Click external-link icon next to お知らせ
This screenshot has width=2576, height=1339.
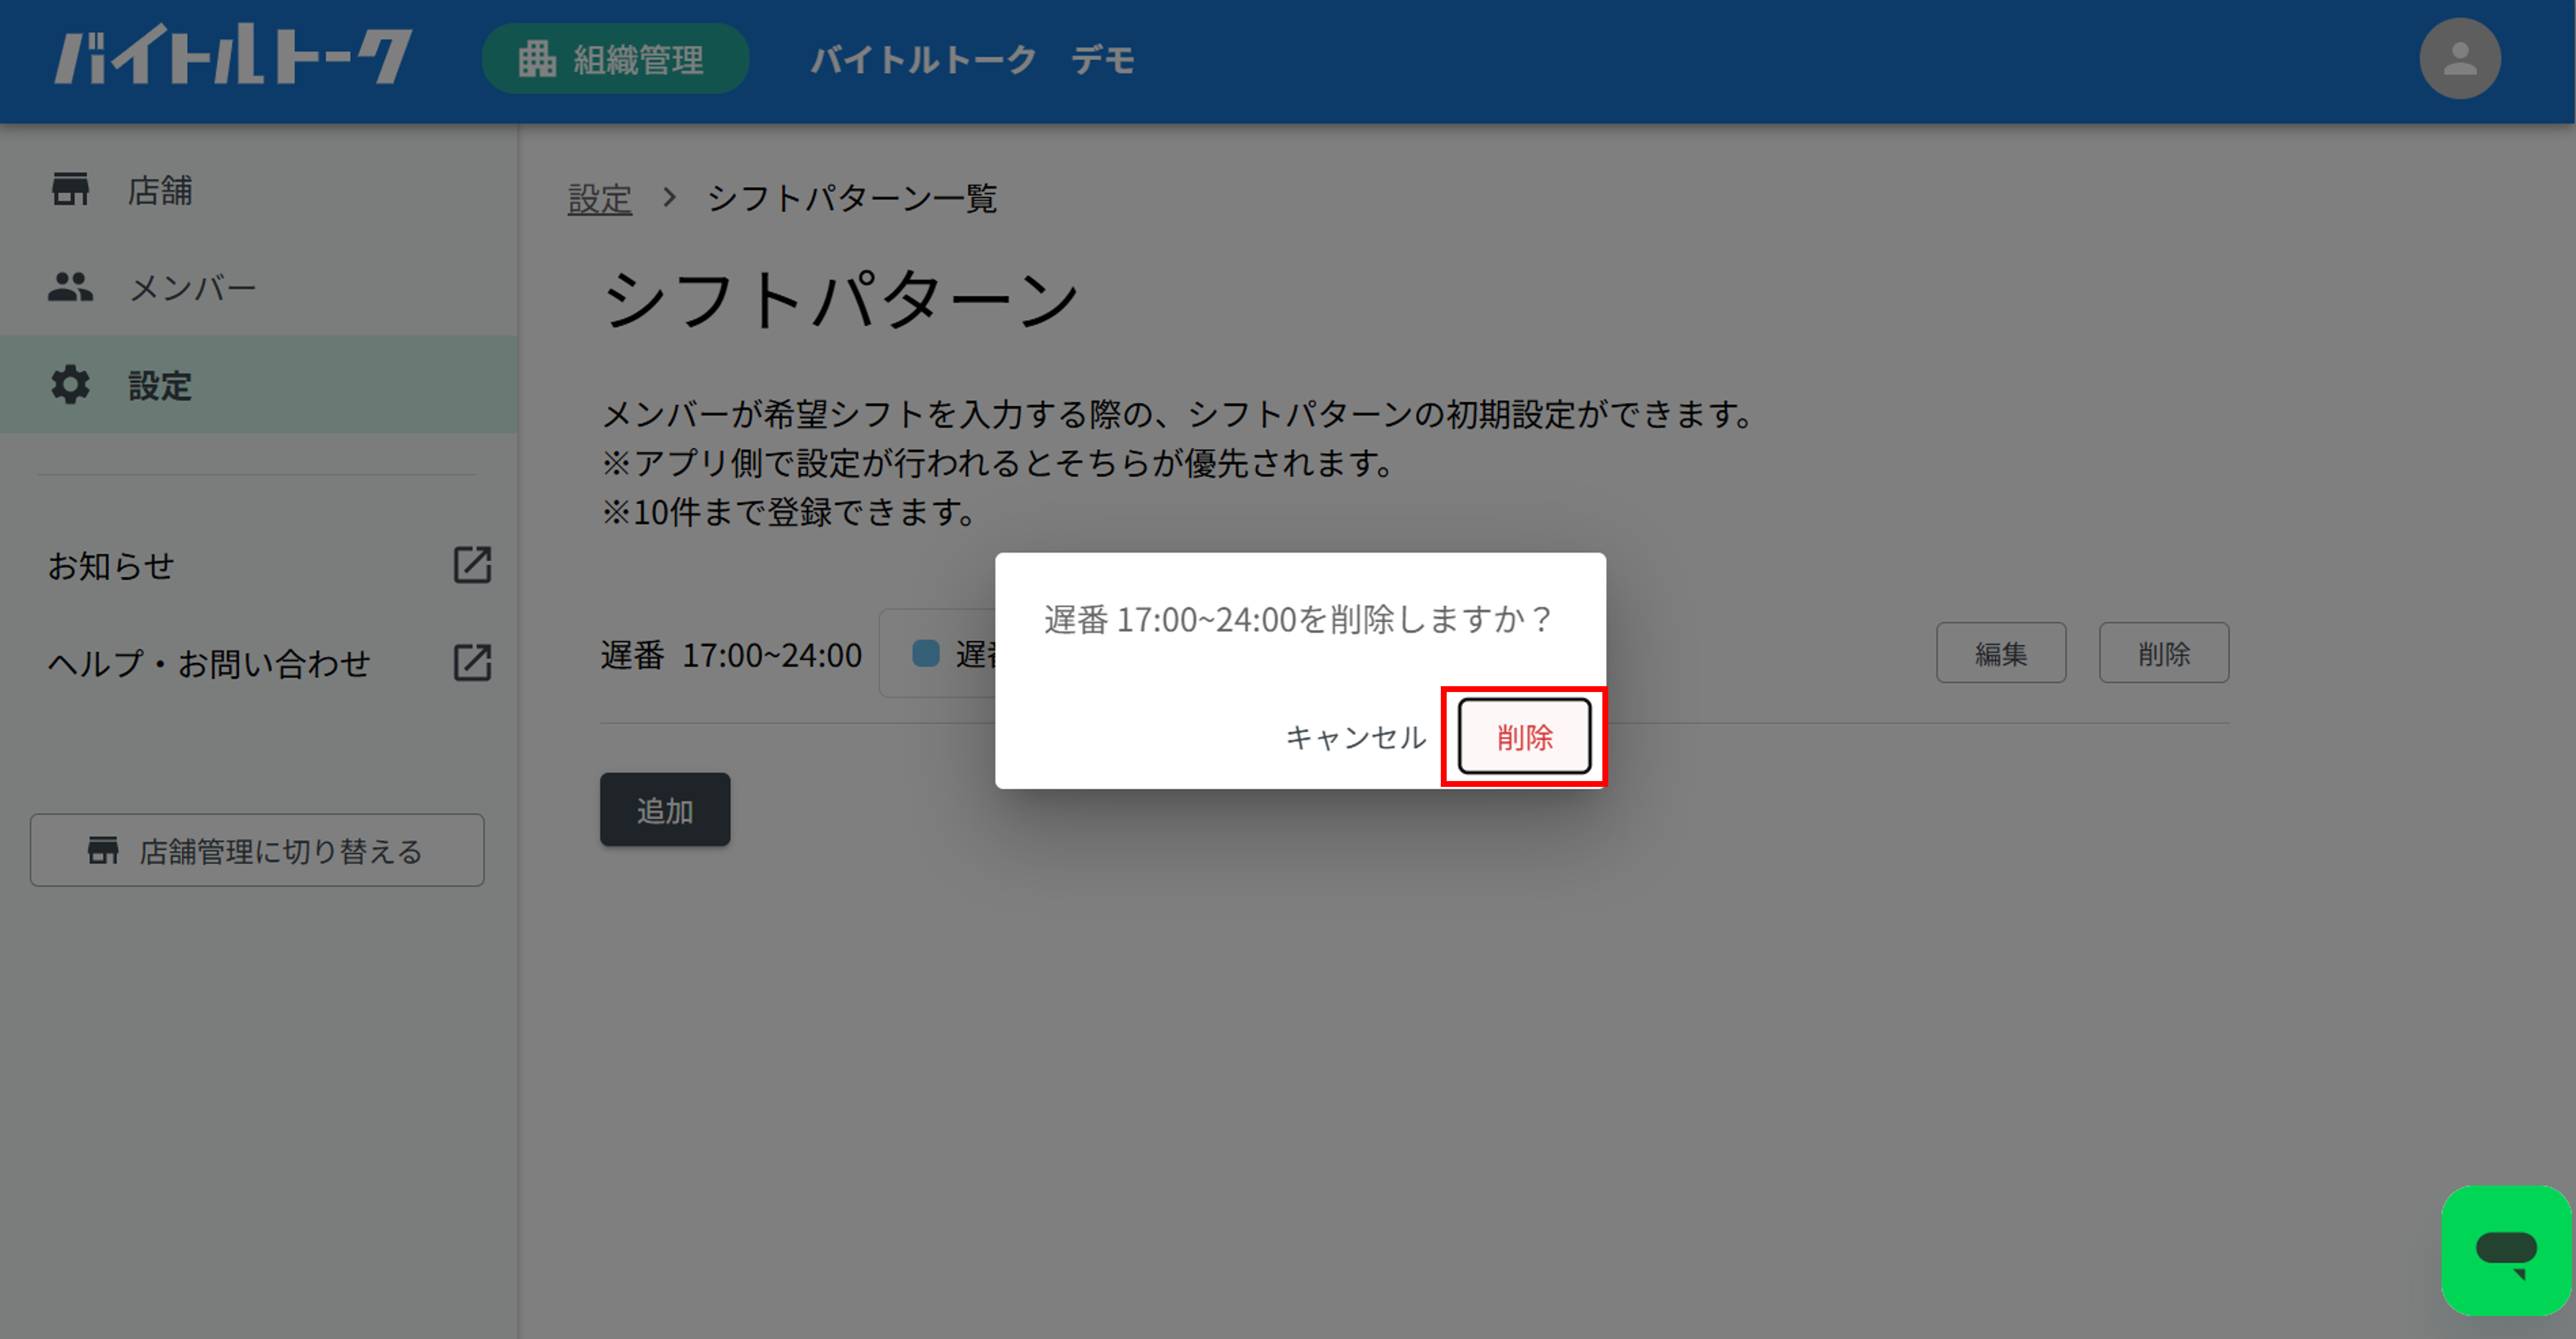pos(472,565)
